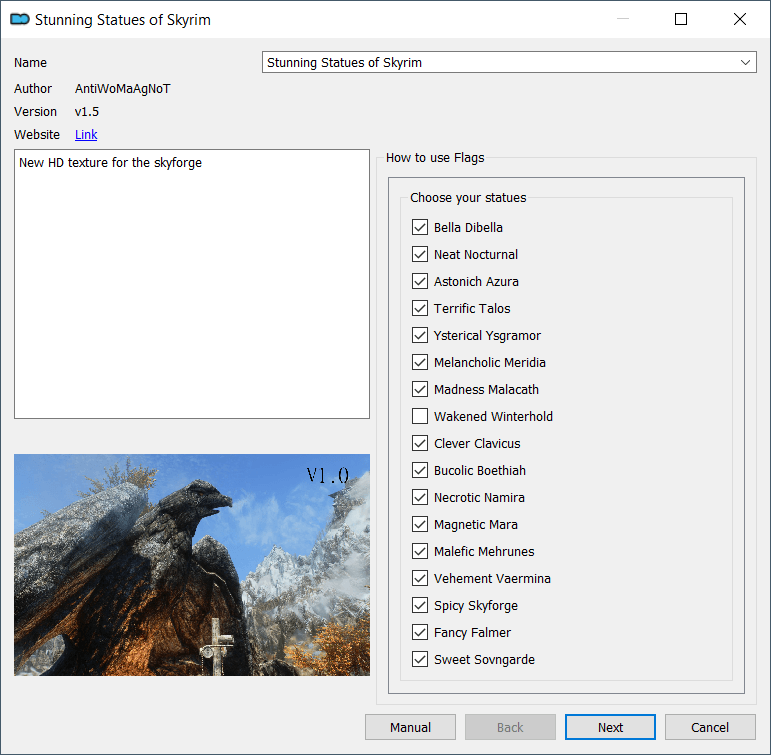The height and width of the screenshot is (755, 771).
Task: Proceed with the Next button
Action: [x=610, y=727]
